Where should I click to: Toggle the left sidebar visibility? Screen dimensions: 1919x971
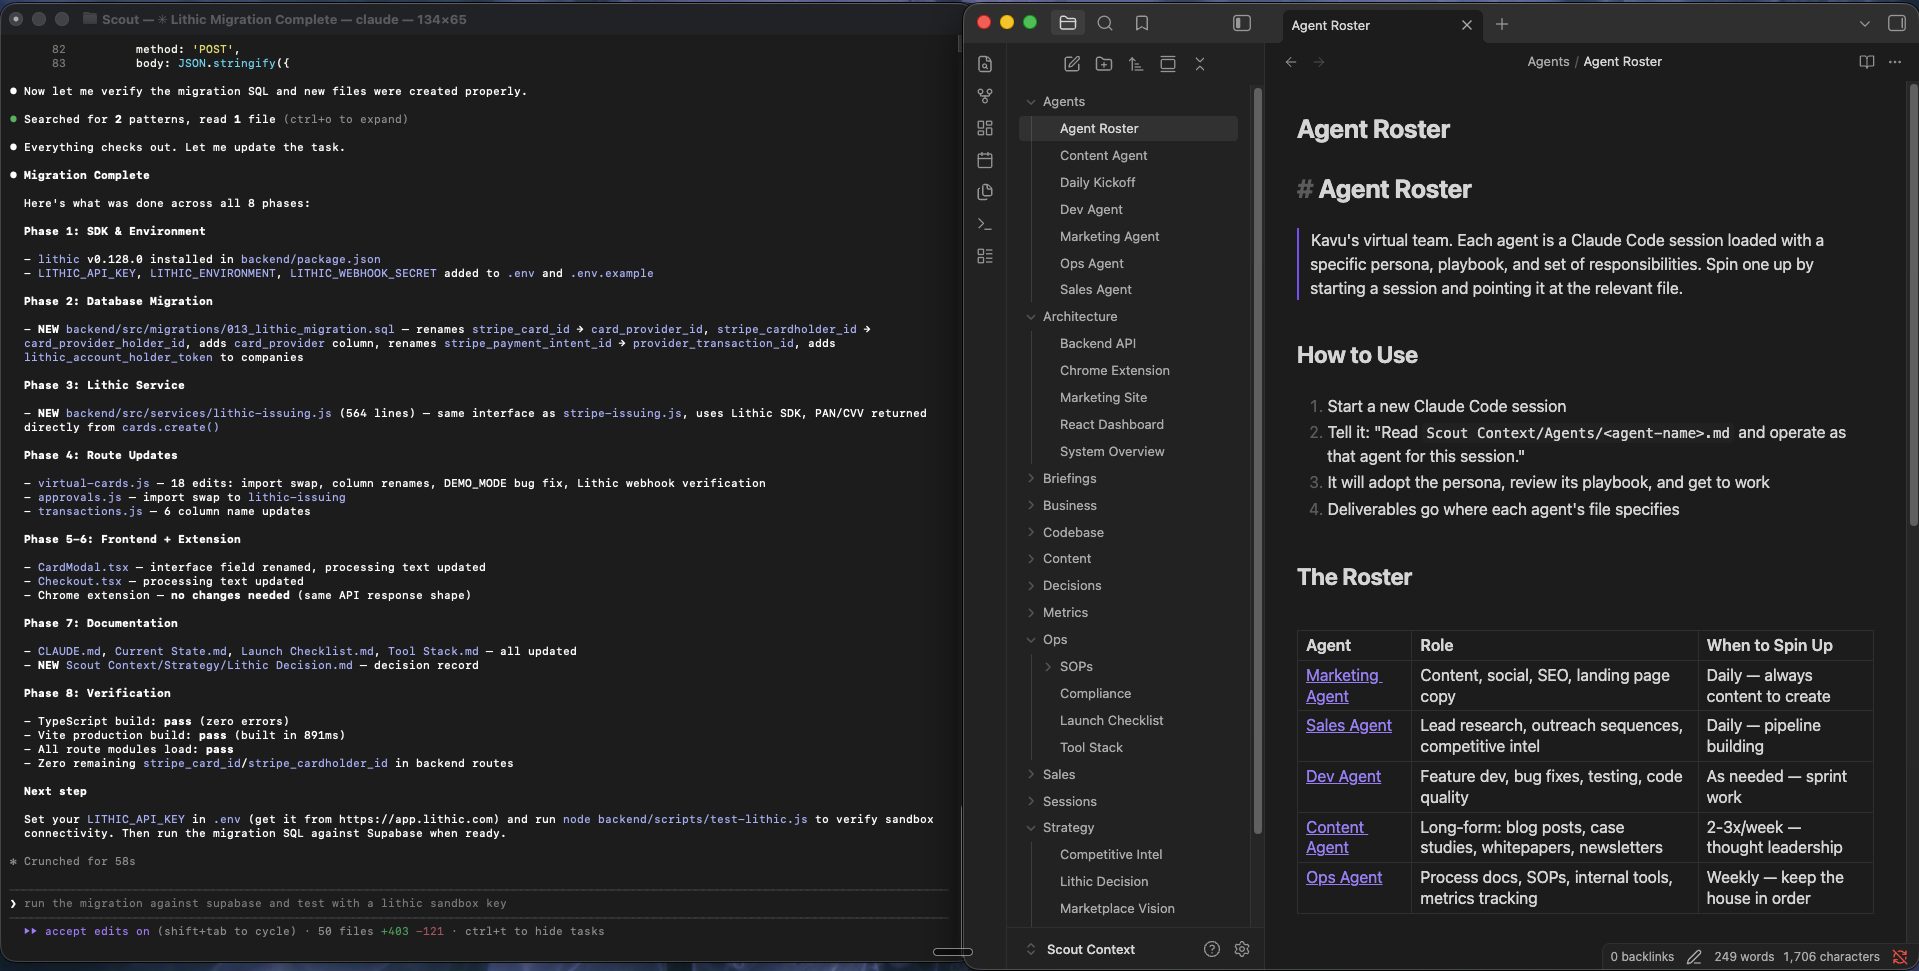pyautogui.click(x=1242, y=23)
